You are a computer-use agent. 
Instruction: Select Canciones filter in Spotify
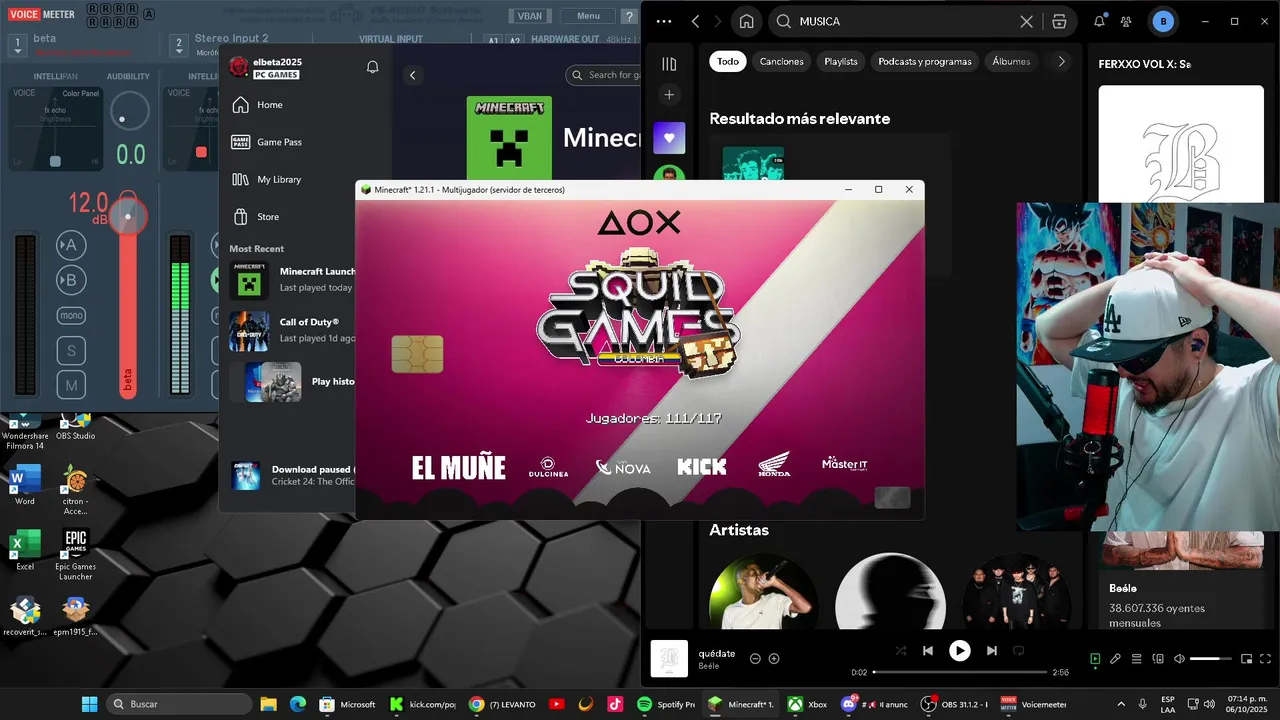pyautogui.click(x=781, y=61)
